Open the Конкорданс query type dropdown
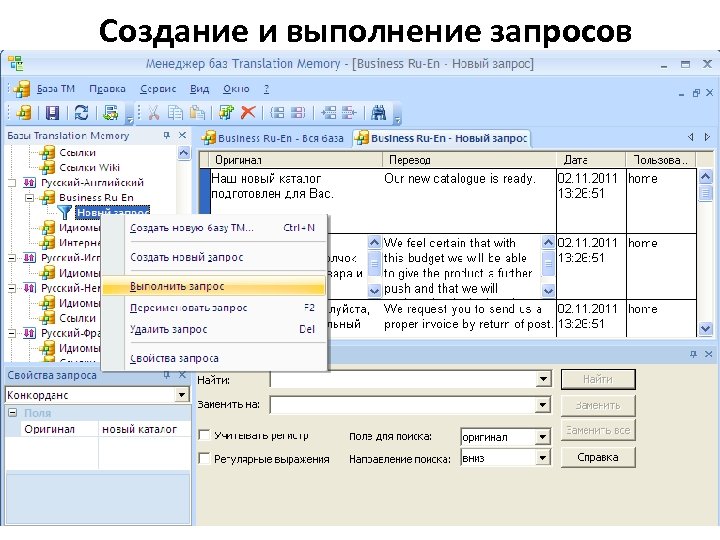Screen dimensions: 720x540 (182, 395)
